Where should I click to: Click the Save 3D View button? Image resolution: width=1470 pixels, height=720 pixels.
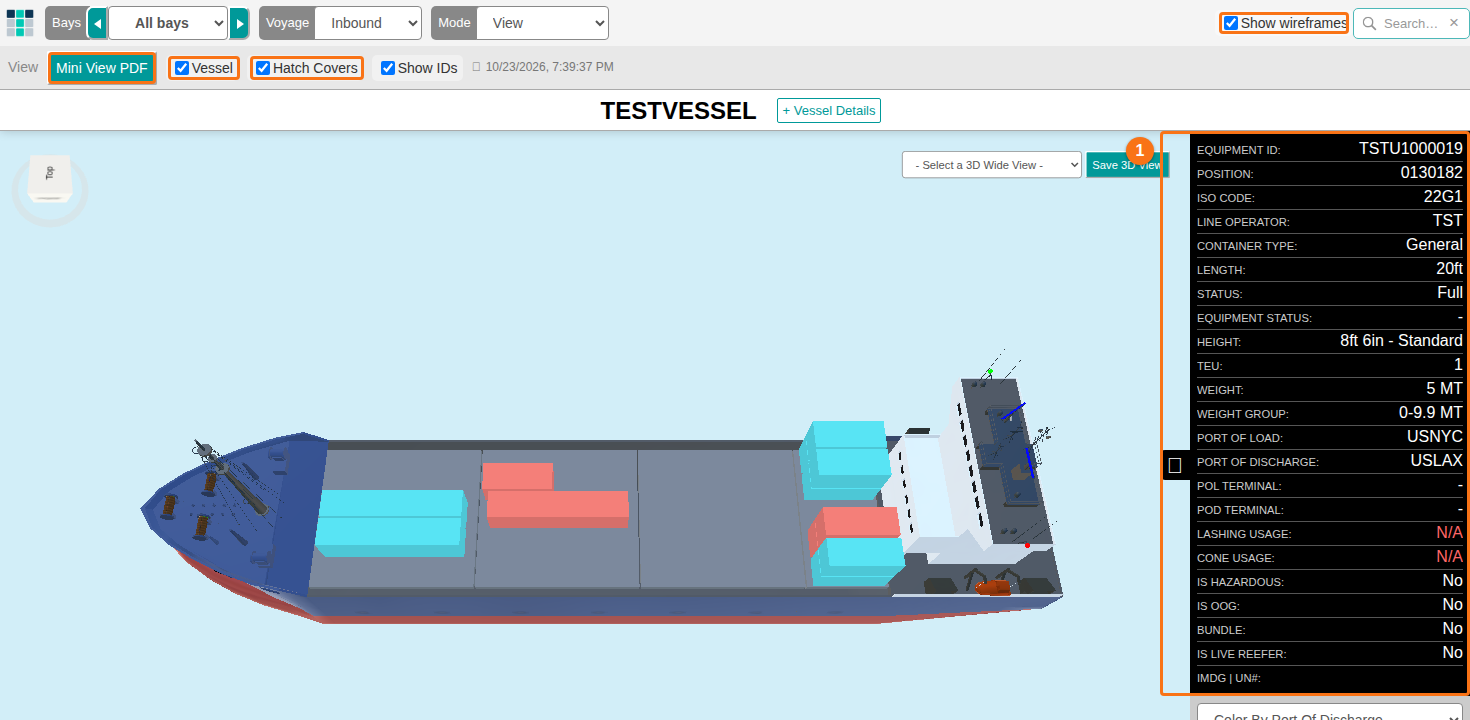1127,165
